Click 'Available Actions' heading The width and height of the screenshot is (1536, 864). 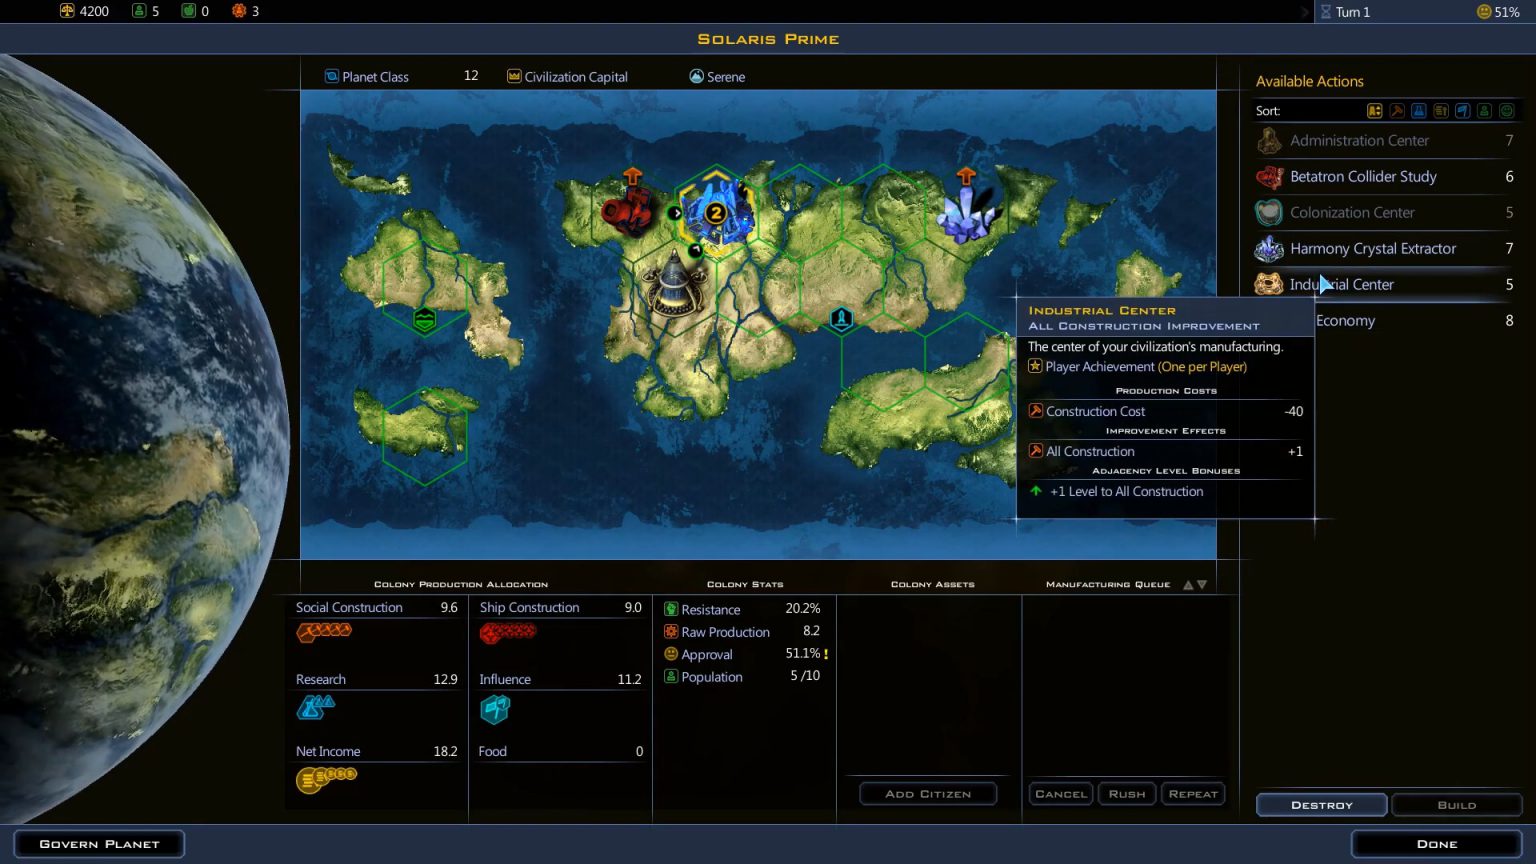click(x=1310, y=81)
